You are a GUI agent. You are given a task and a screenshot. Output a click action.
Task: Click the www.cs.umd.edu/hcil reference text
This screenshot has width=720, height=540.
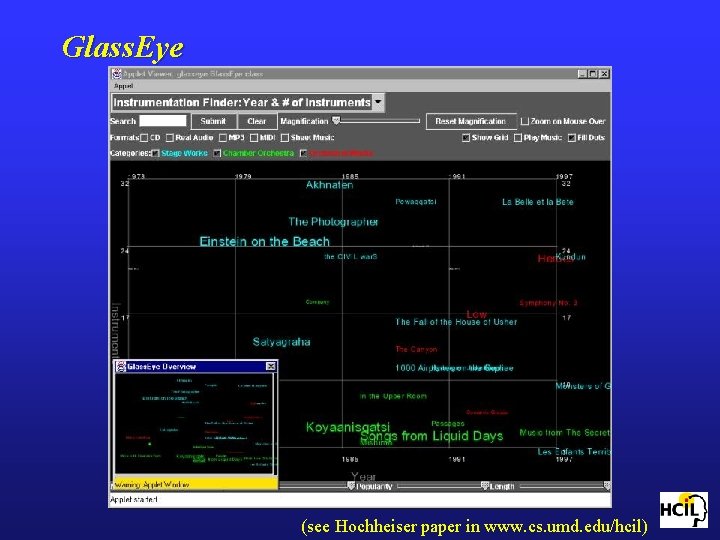tap(564, 526)
